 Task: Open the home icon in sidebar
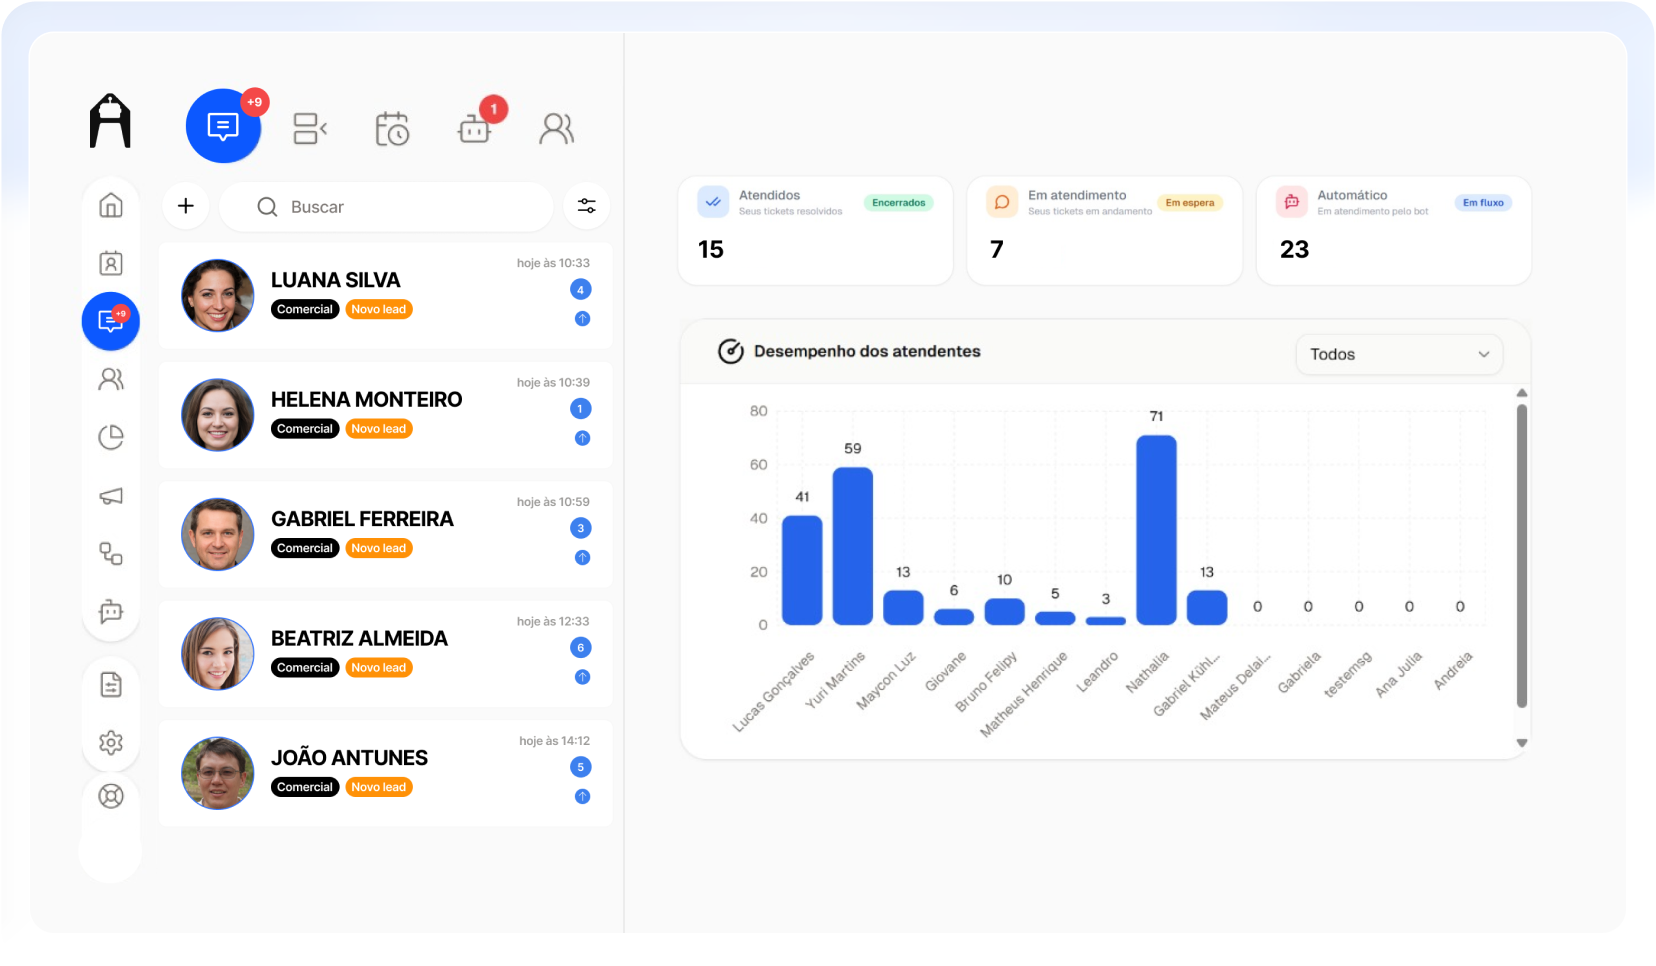[111, 205]
